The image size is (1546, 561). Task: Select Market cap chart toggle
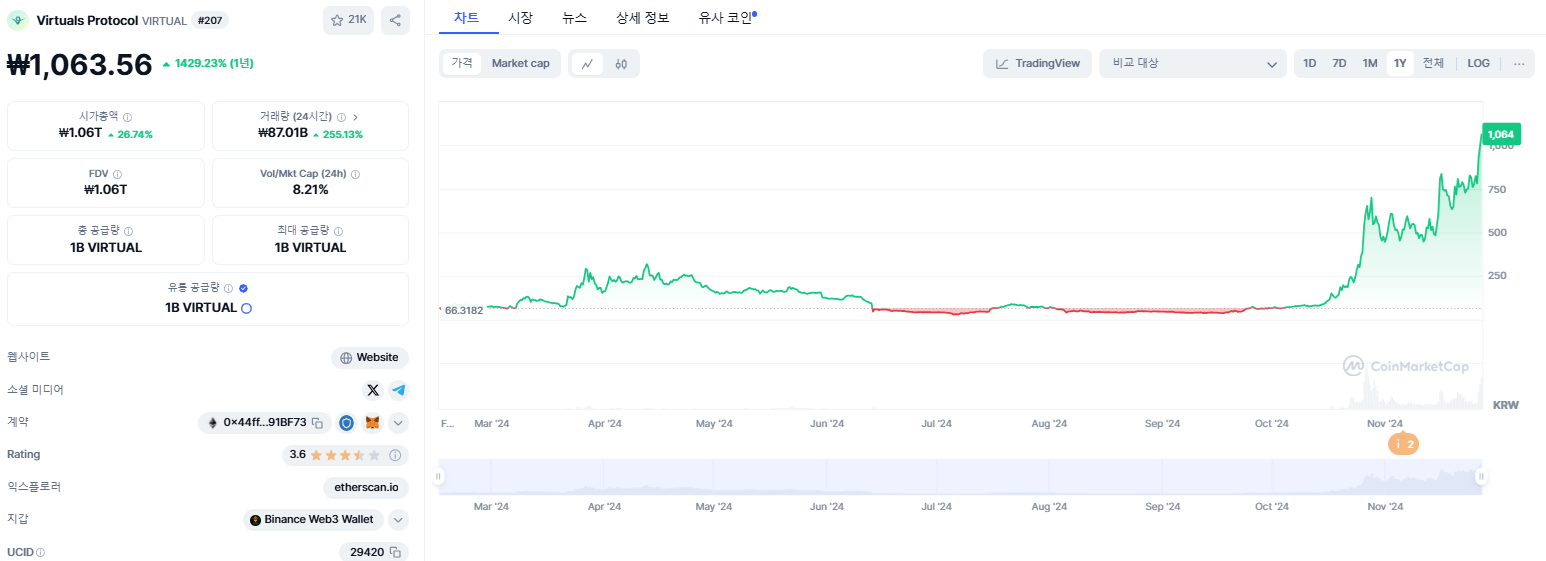(520, 63)
